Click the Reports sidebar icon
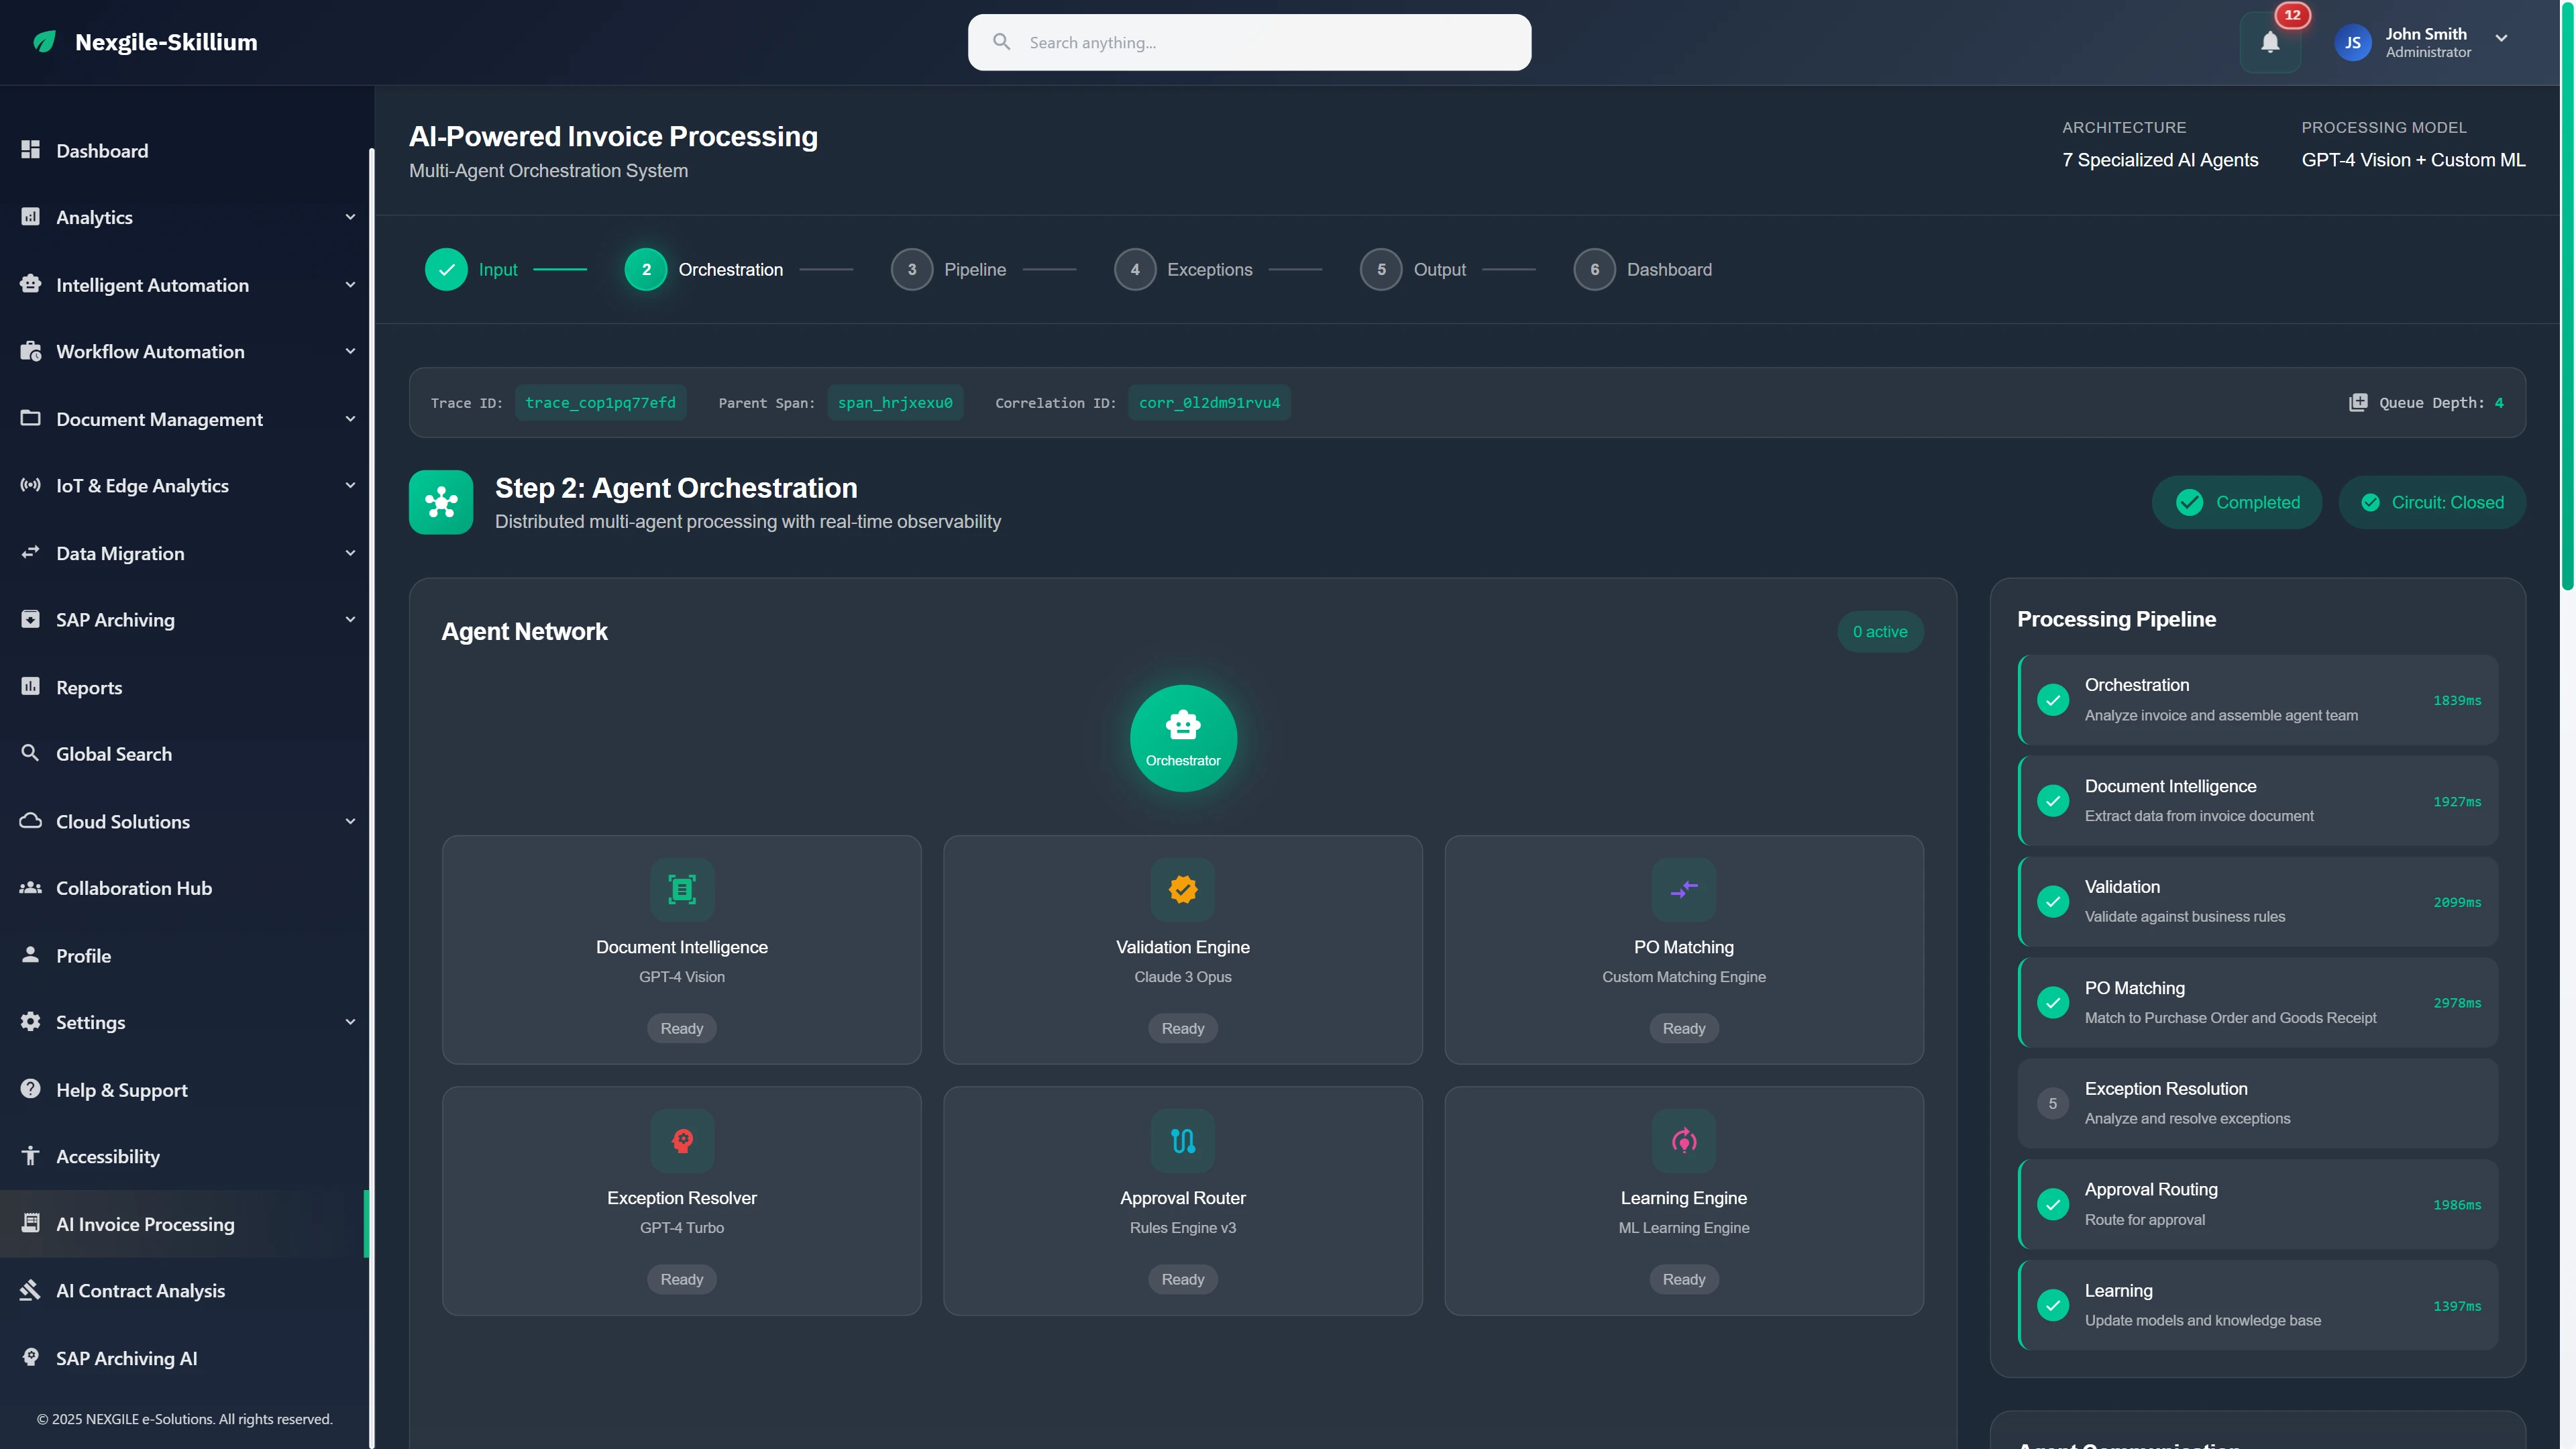The image size is (2576, 1449). tap(30, 686)
